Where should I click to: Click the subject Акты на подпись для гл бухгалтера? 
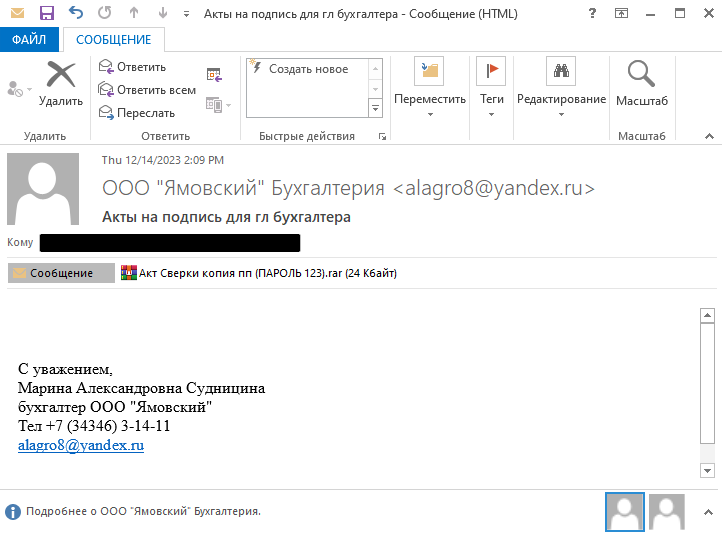click(226, 217)
